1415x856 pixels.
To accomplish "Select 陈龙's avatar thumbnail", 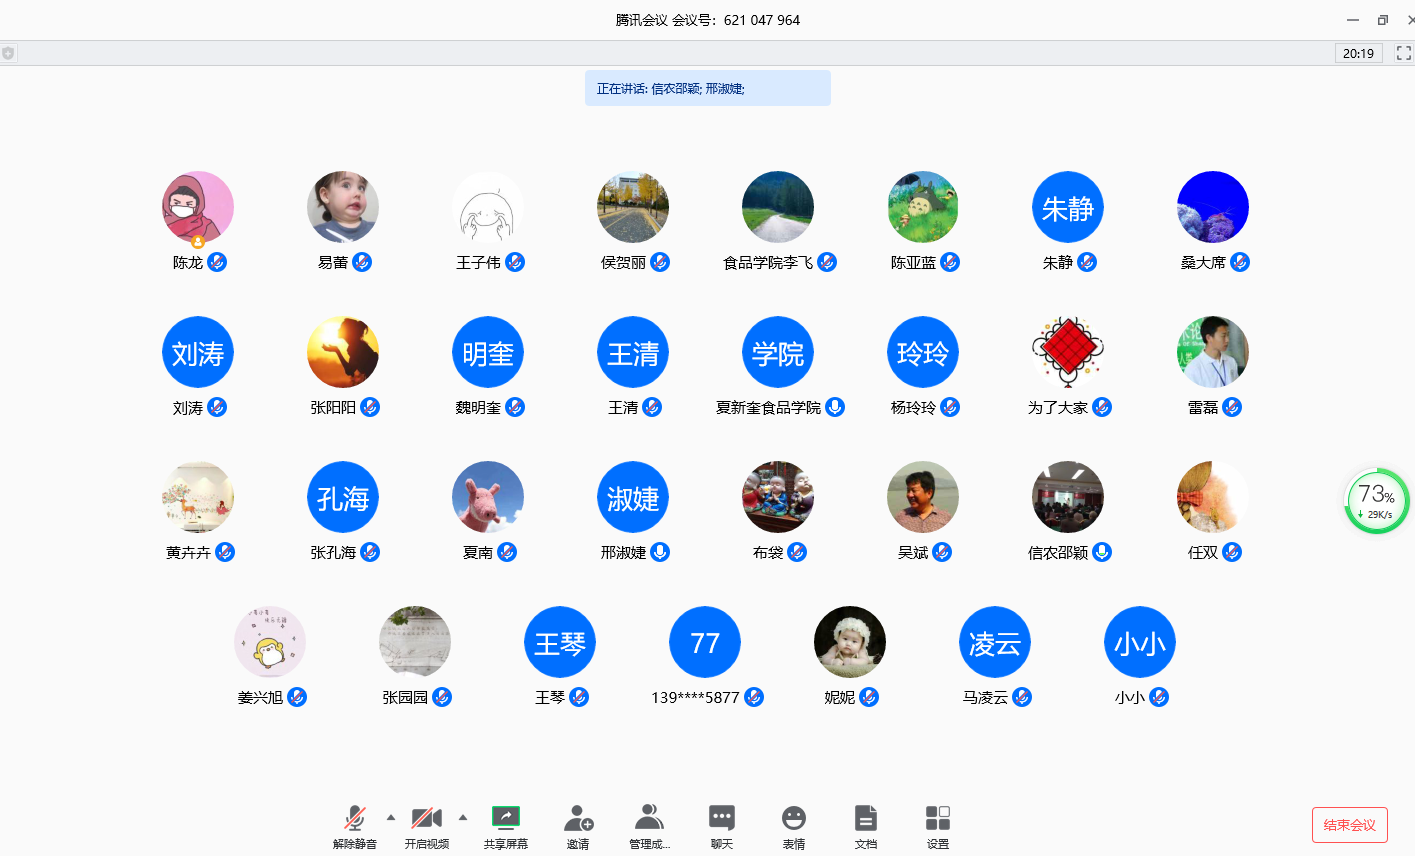I will point(198,207).
